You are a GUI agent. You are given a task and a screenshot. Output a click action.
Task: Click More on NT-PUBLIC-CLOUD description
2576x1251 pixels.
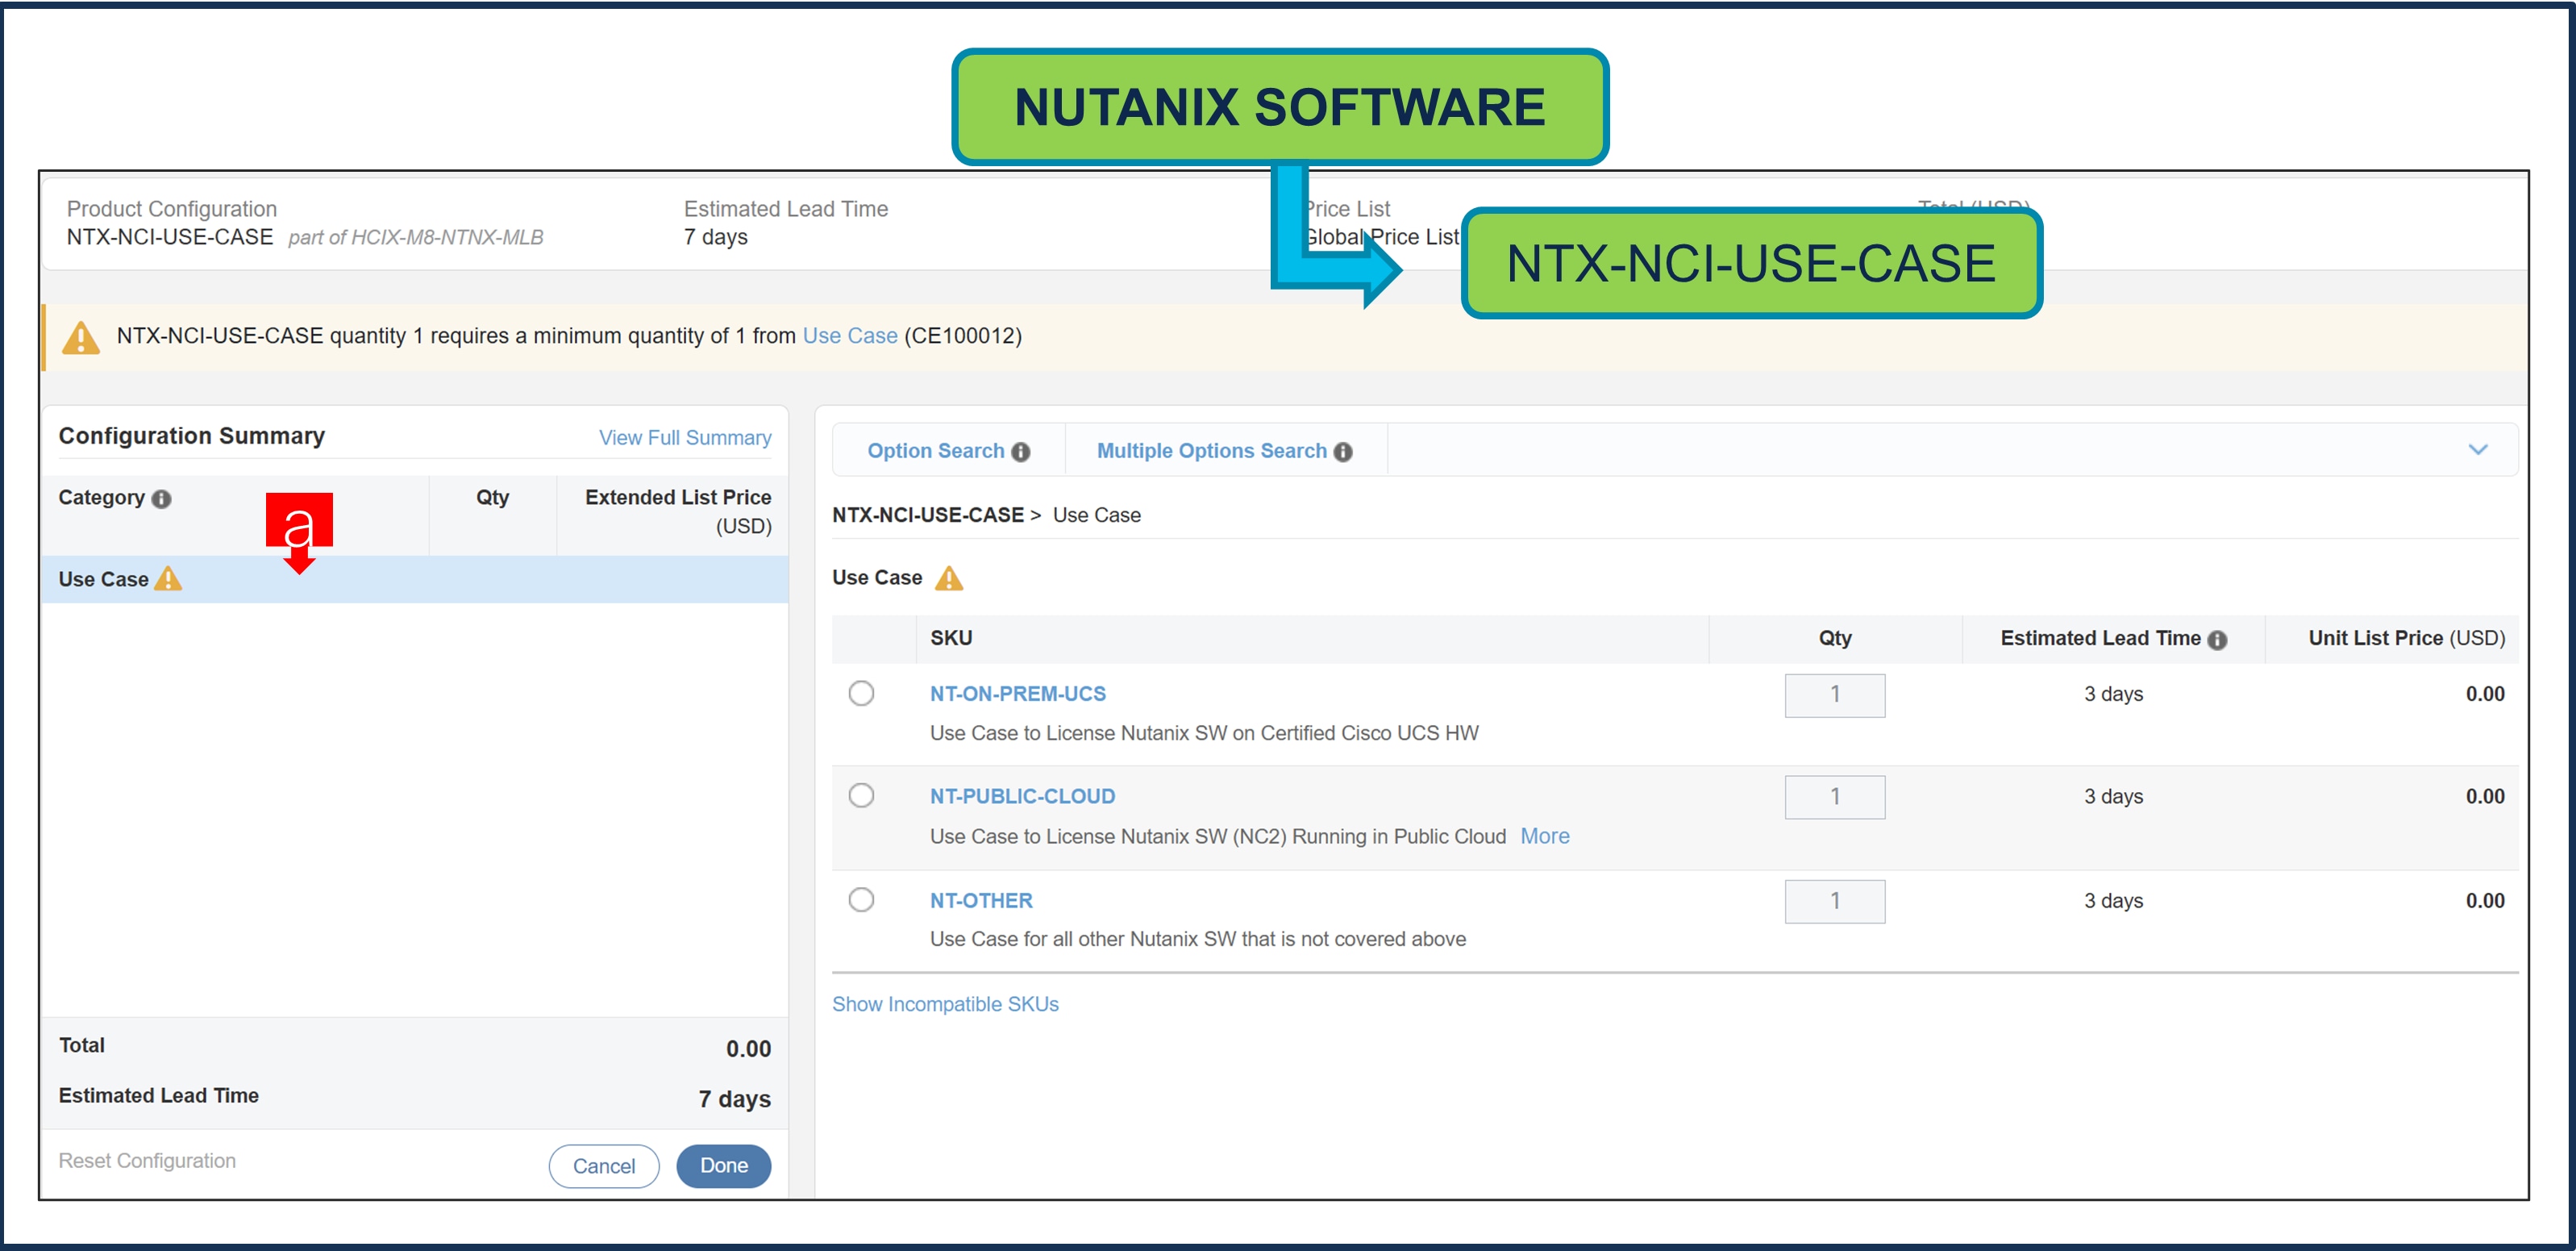1544,835
